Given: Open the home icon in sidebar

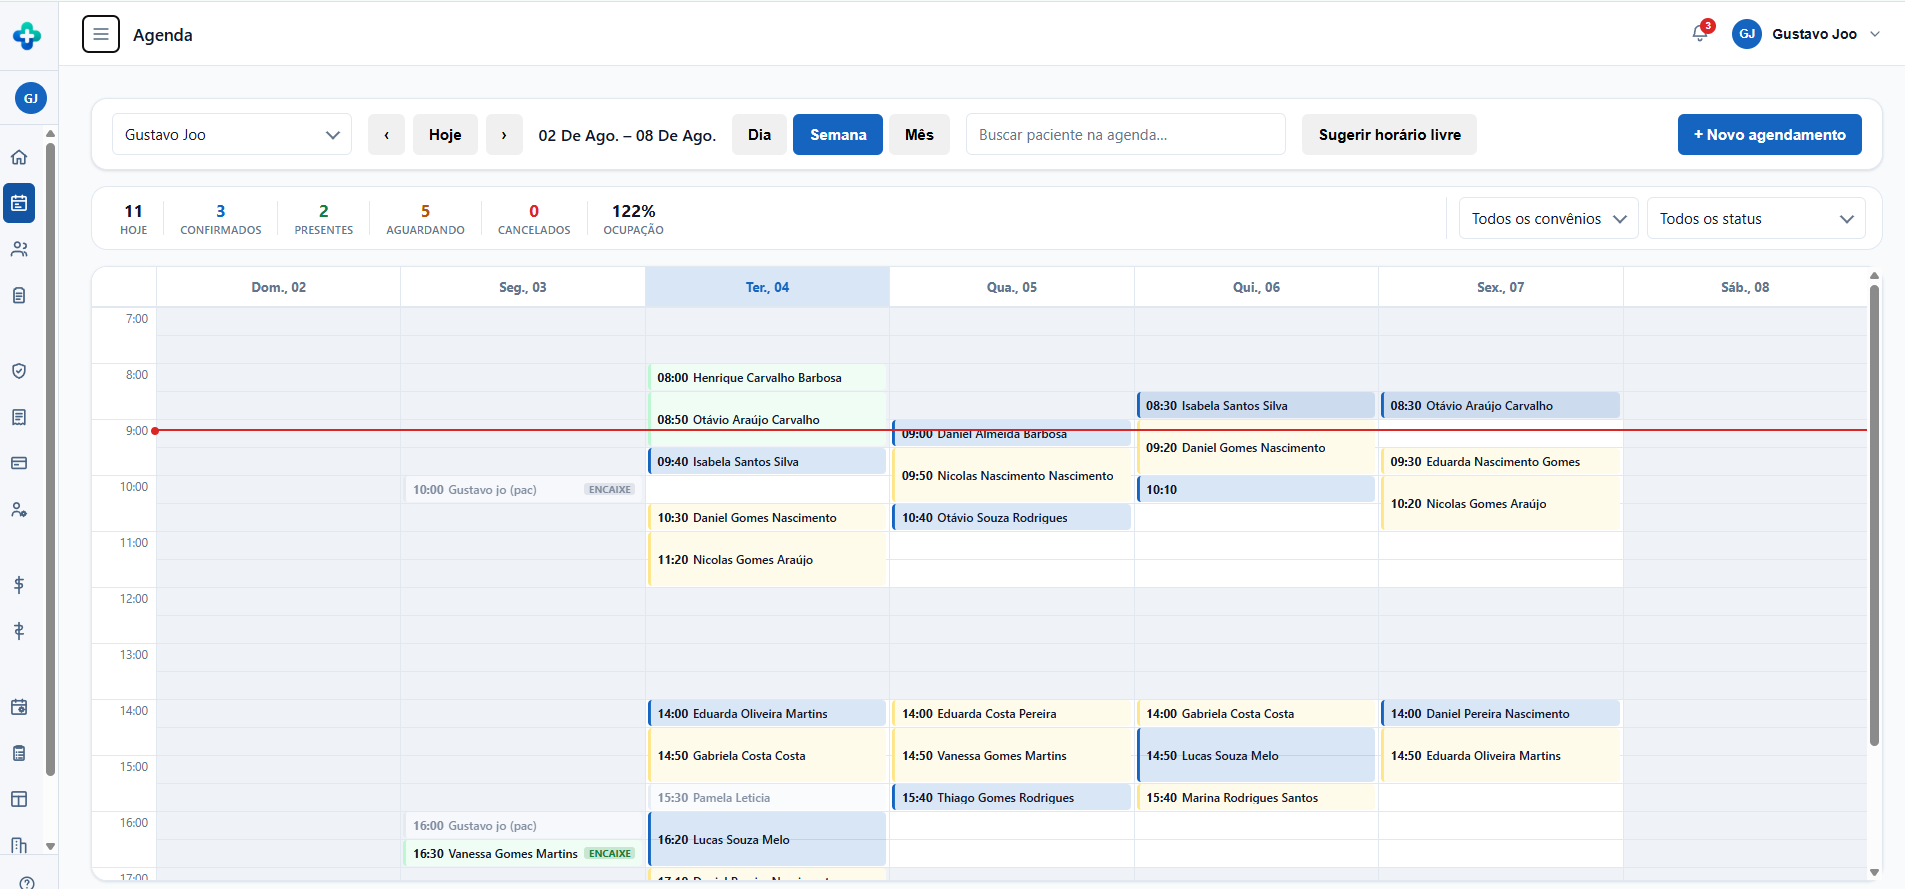Looking at the screenshot, I should (19, 157).
